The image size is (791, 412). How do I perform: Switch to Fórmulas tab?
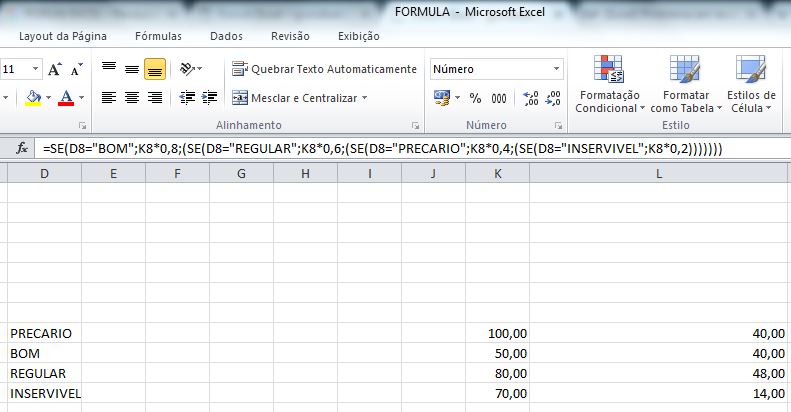point(158,36)
